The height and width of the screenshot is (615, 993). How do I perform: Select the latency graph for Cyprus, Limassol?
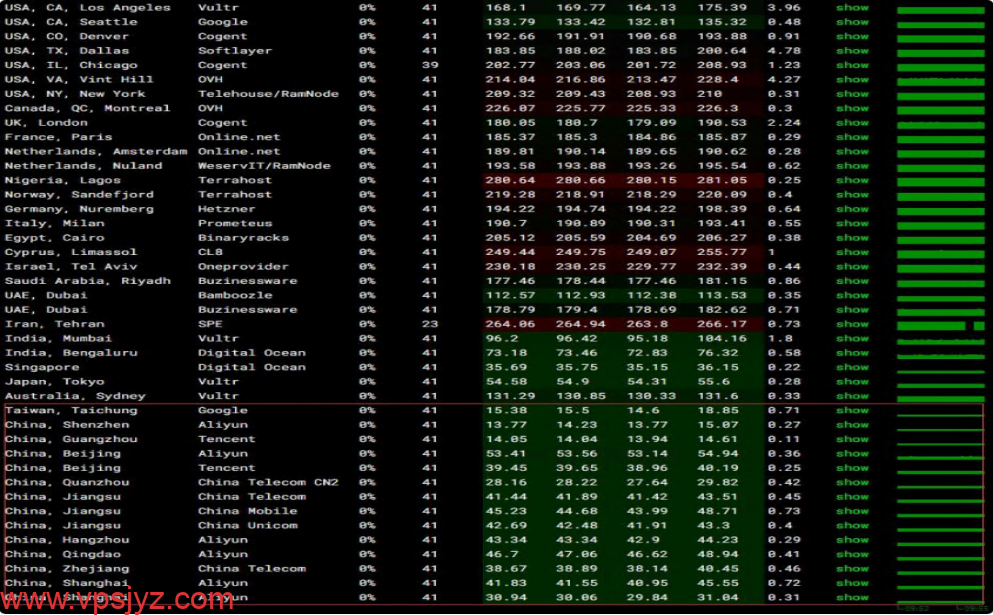[940, 253]
